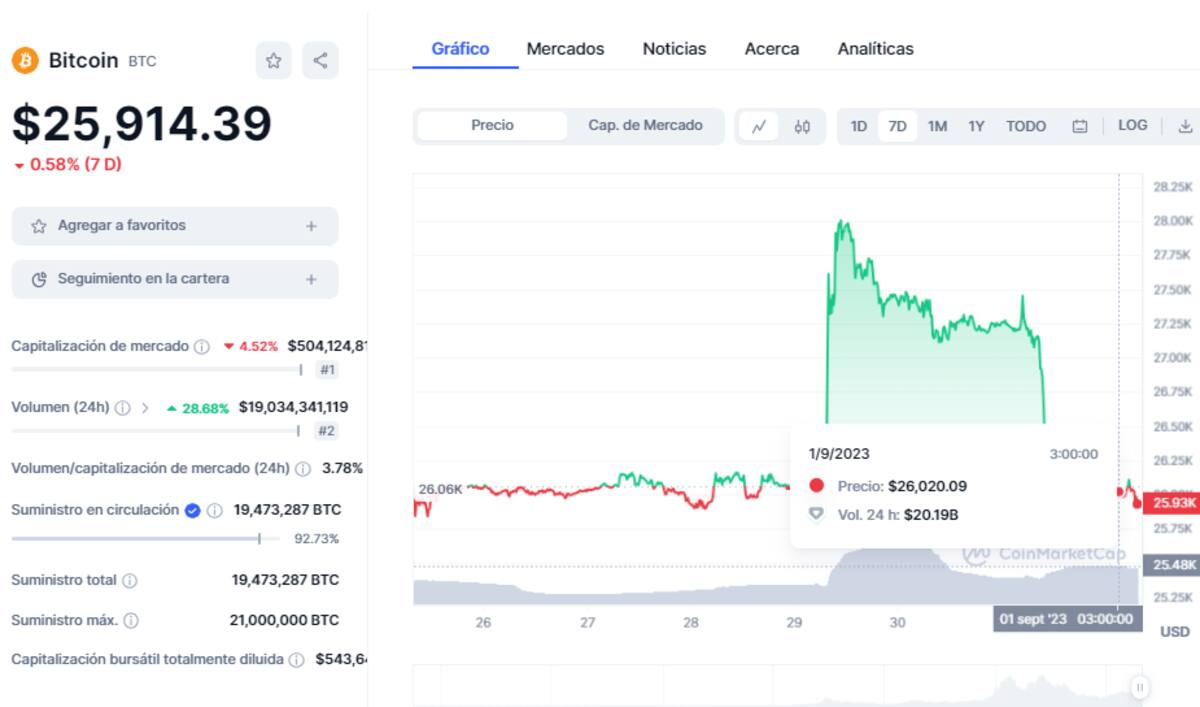The height and width of the screenshot is (707, 1200).
Task: Select the 1M time range button
Action: point(937,127)
